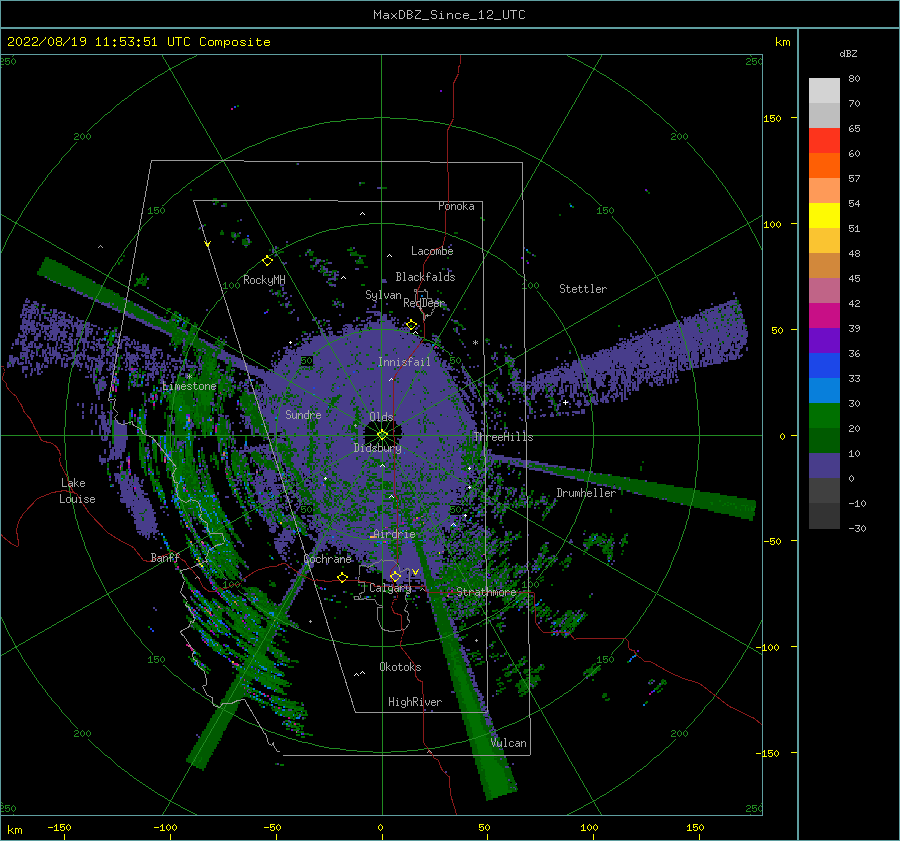Viewport: 900px width, 841px height.
Task: Click the Lake Louise label
Action: [x=77, y=491]
